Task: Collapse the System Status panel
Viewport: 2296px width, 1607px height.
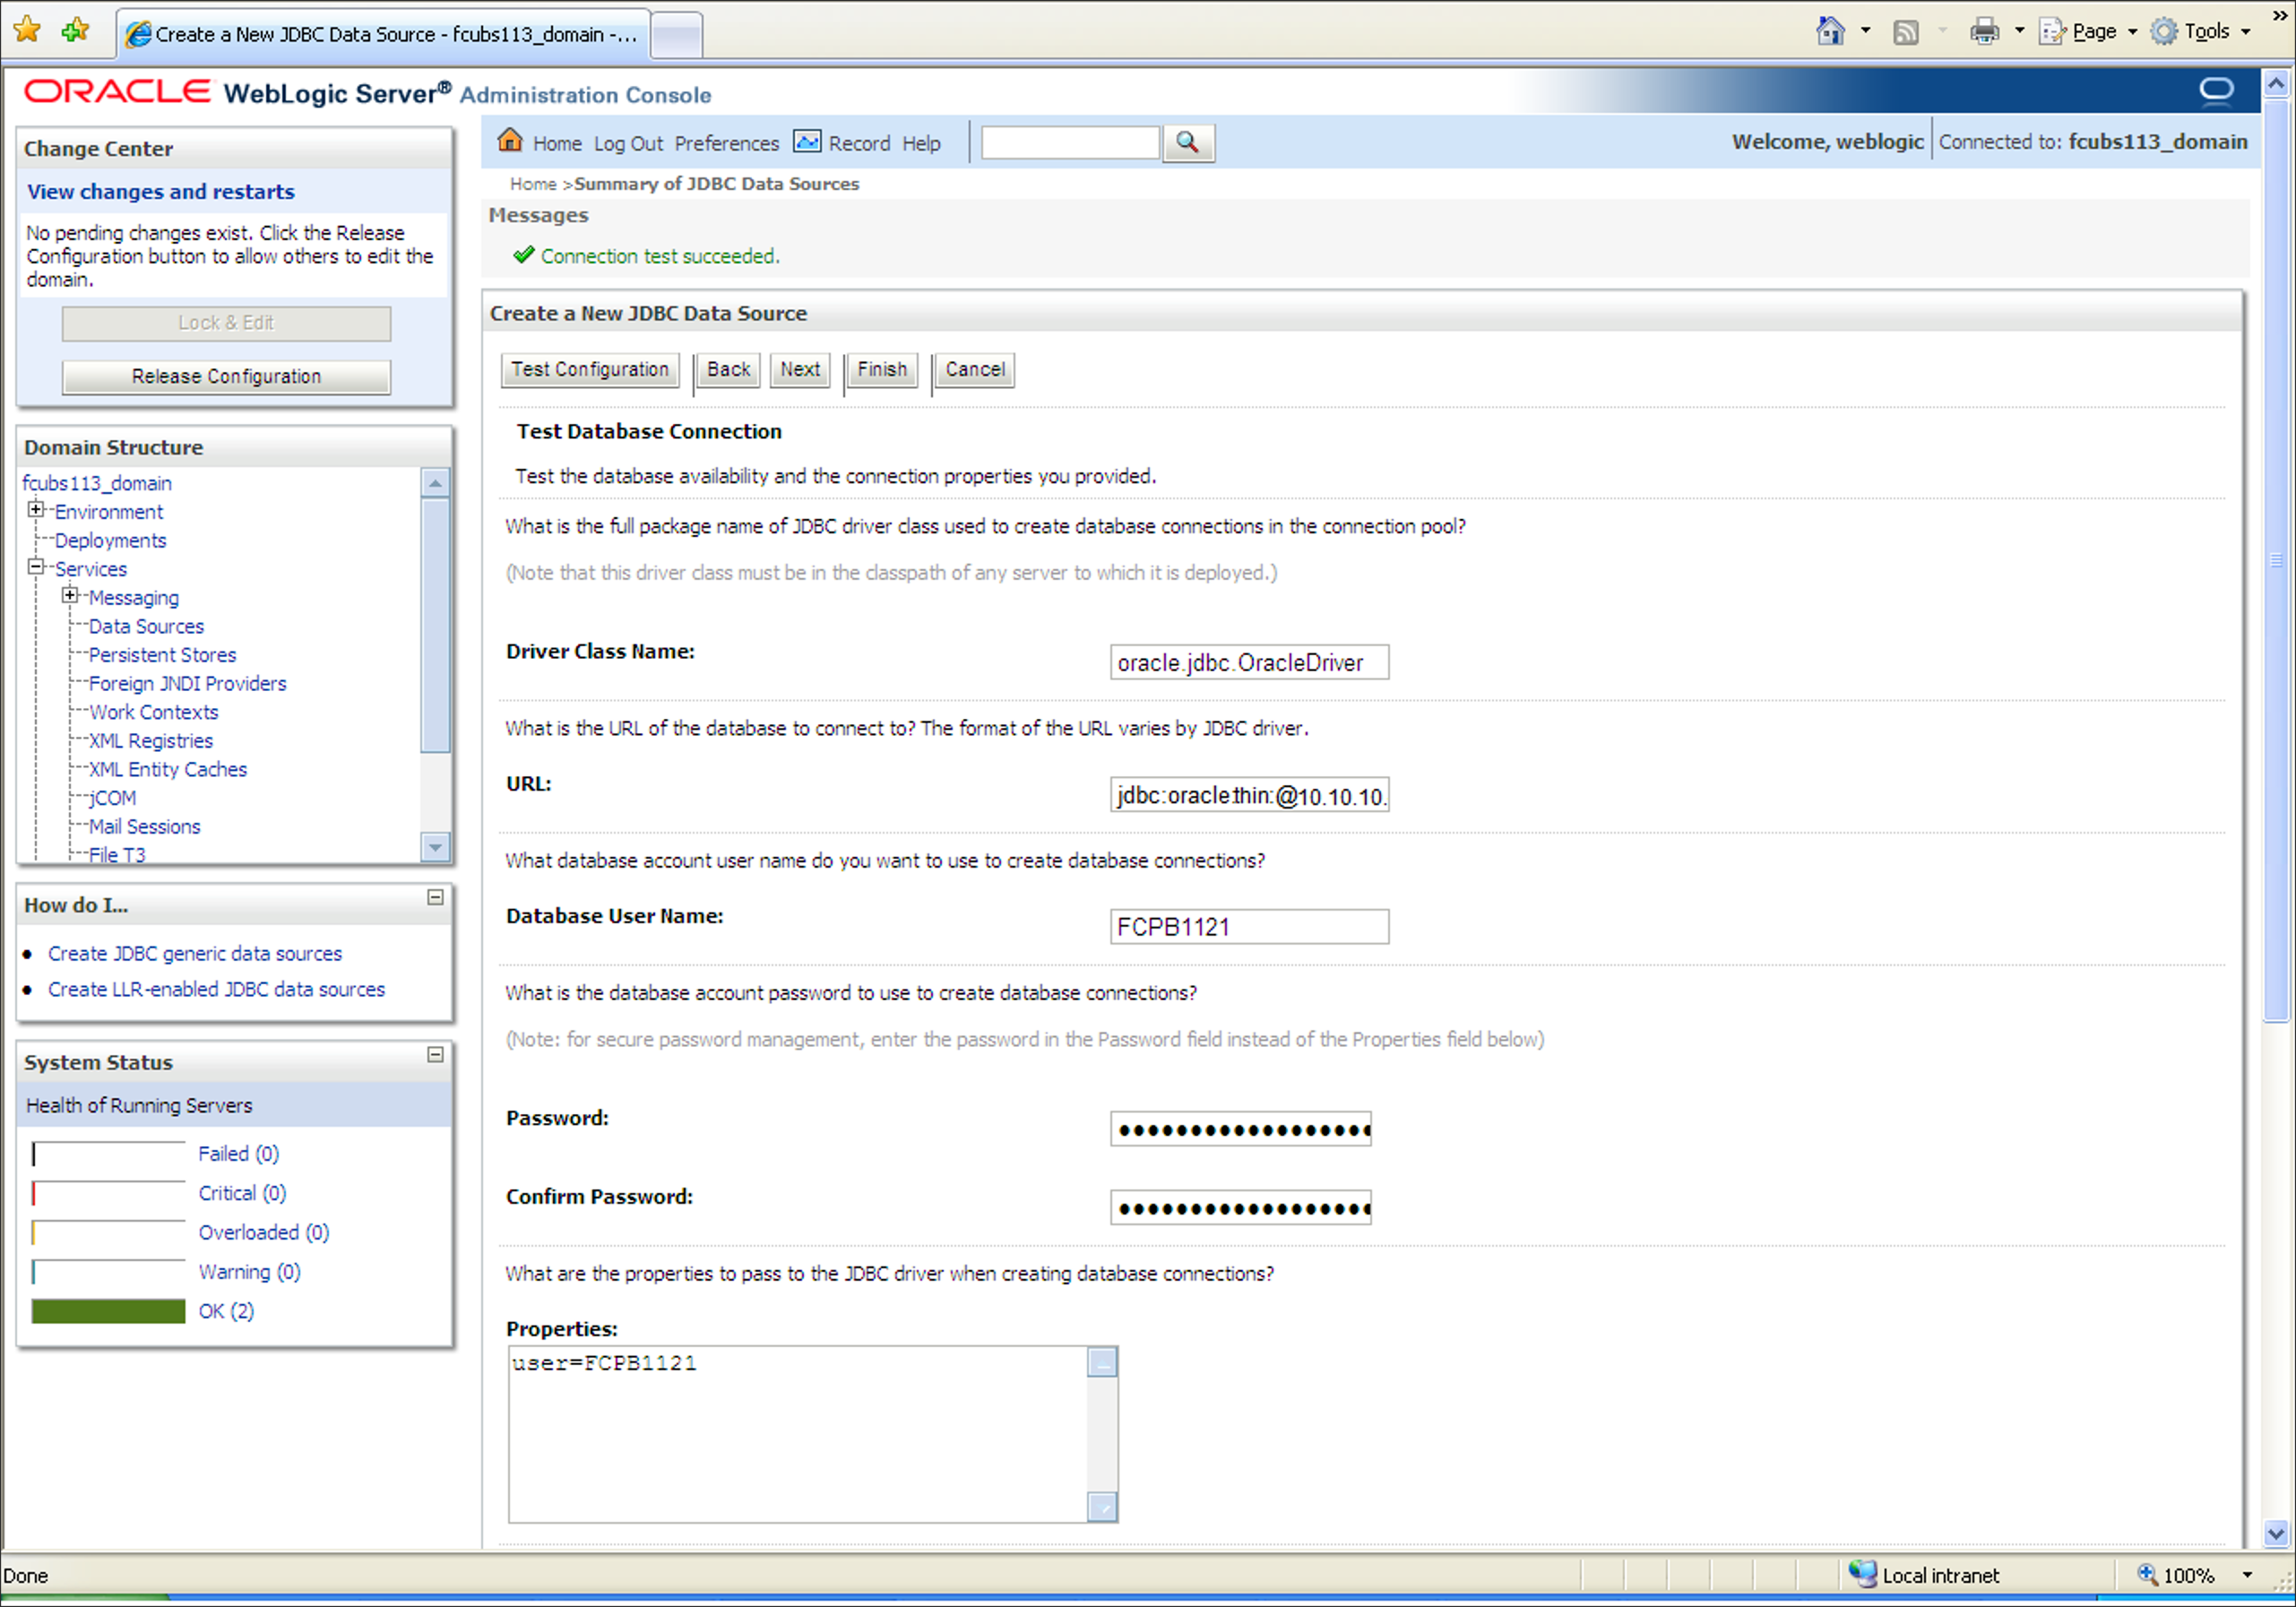Action: pyautogui.click(x=435, y=1055)
